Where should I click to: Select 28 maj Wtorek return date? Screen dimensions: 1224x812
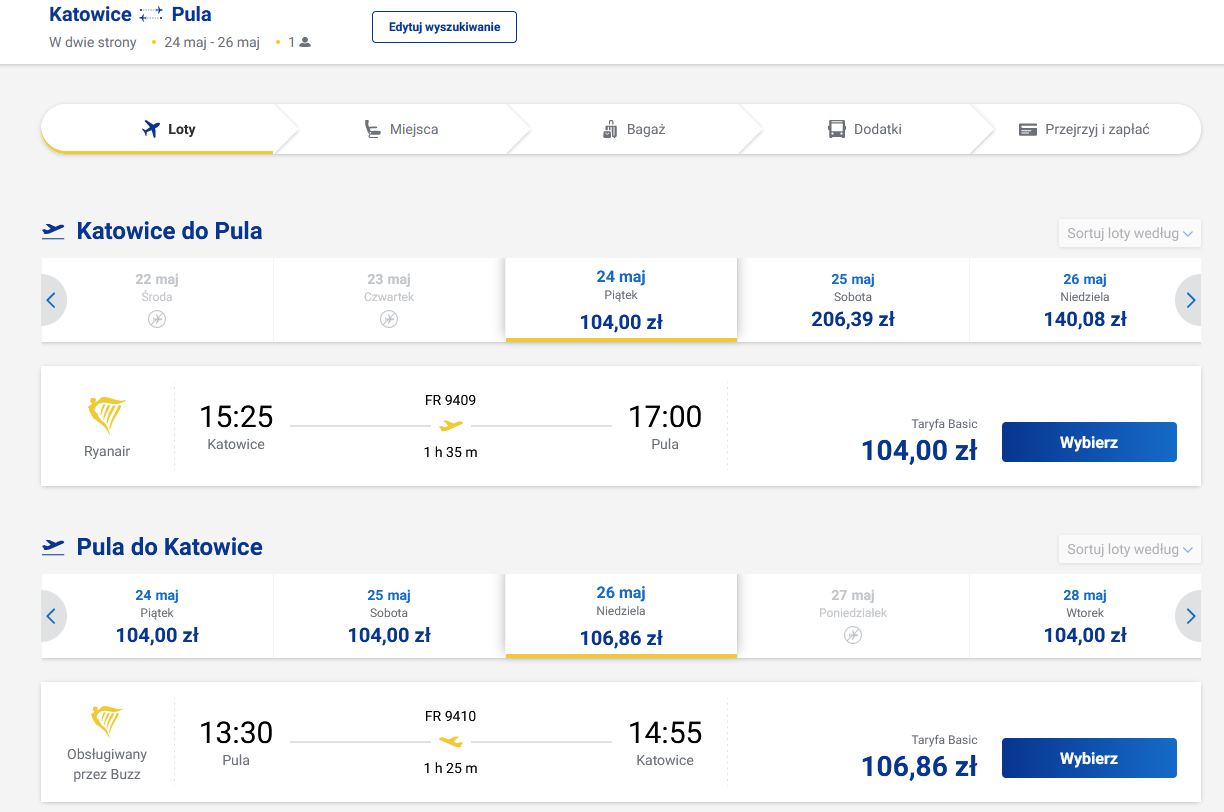[x=1085, y=616]
